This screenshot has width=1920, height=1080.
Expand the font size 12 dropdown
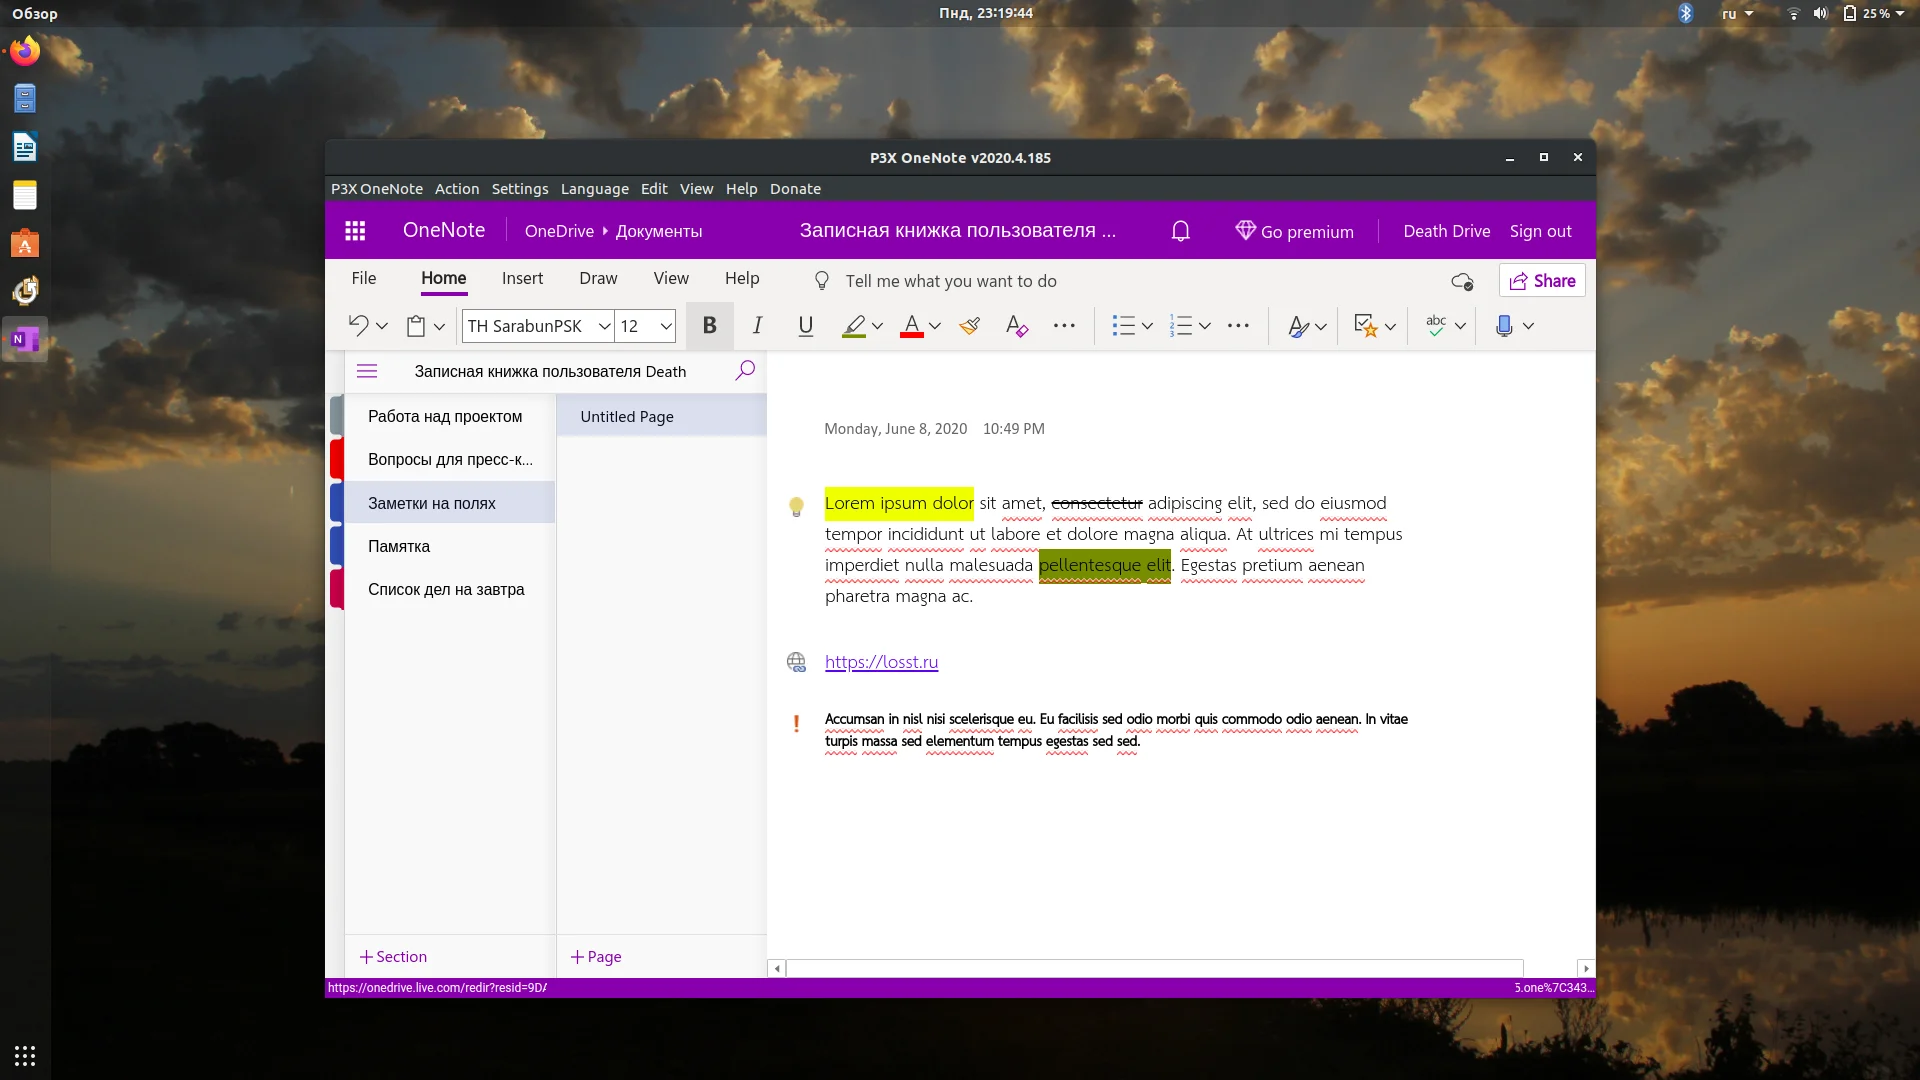pos(666,326)
